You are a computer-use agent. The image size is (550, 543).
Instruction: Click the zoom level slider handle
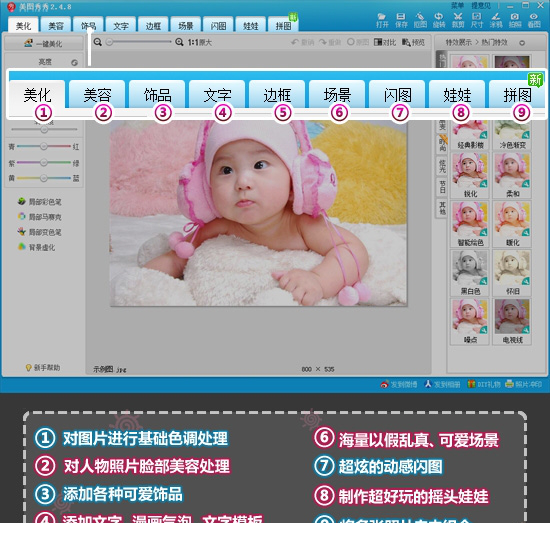pos(110,42)
